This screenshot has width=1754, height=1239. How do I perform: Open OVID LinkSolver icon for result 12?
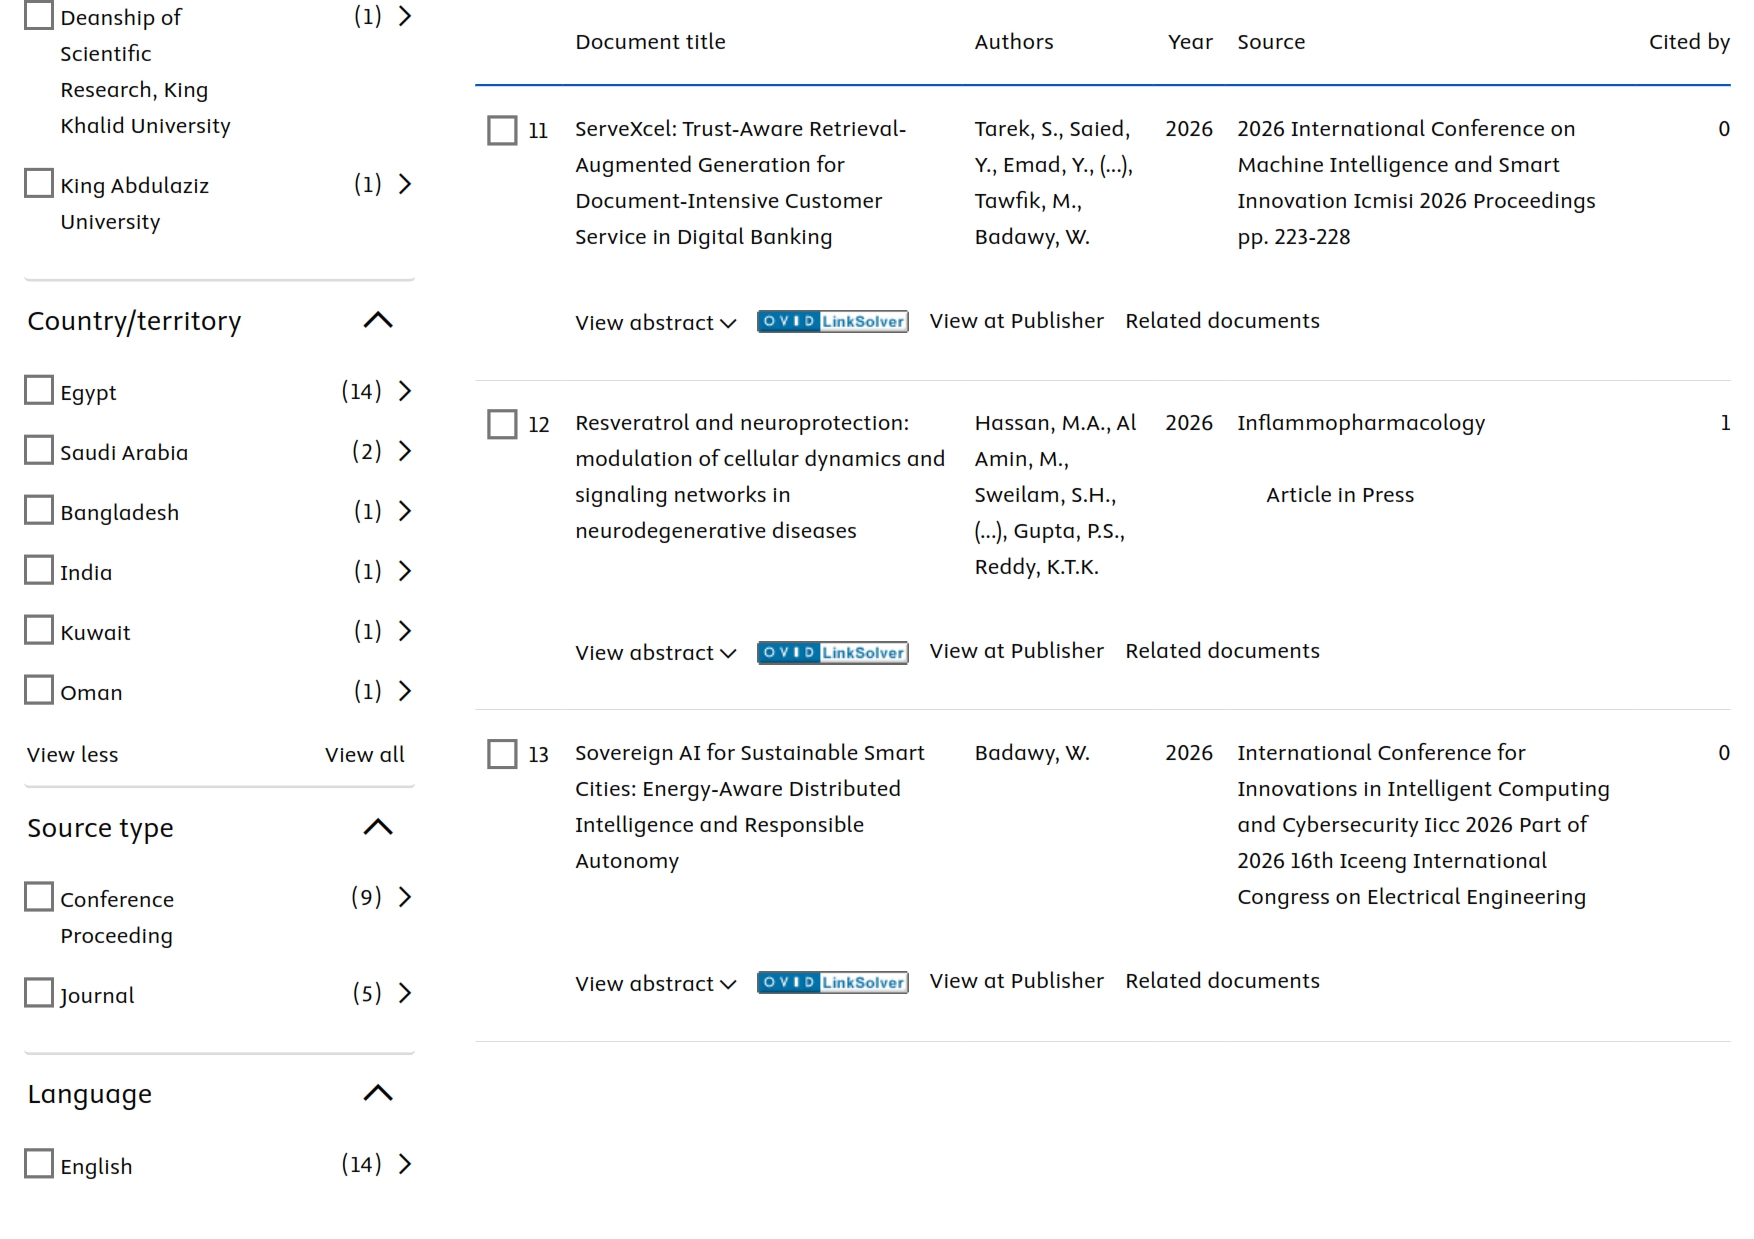coord(832,652)
